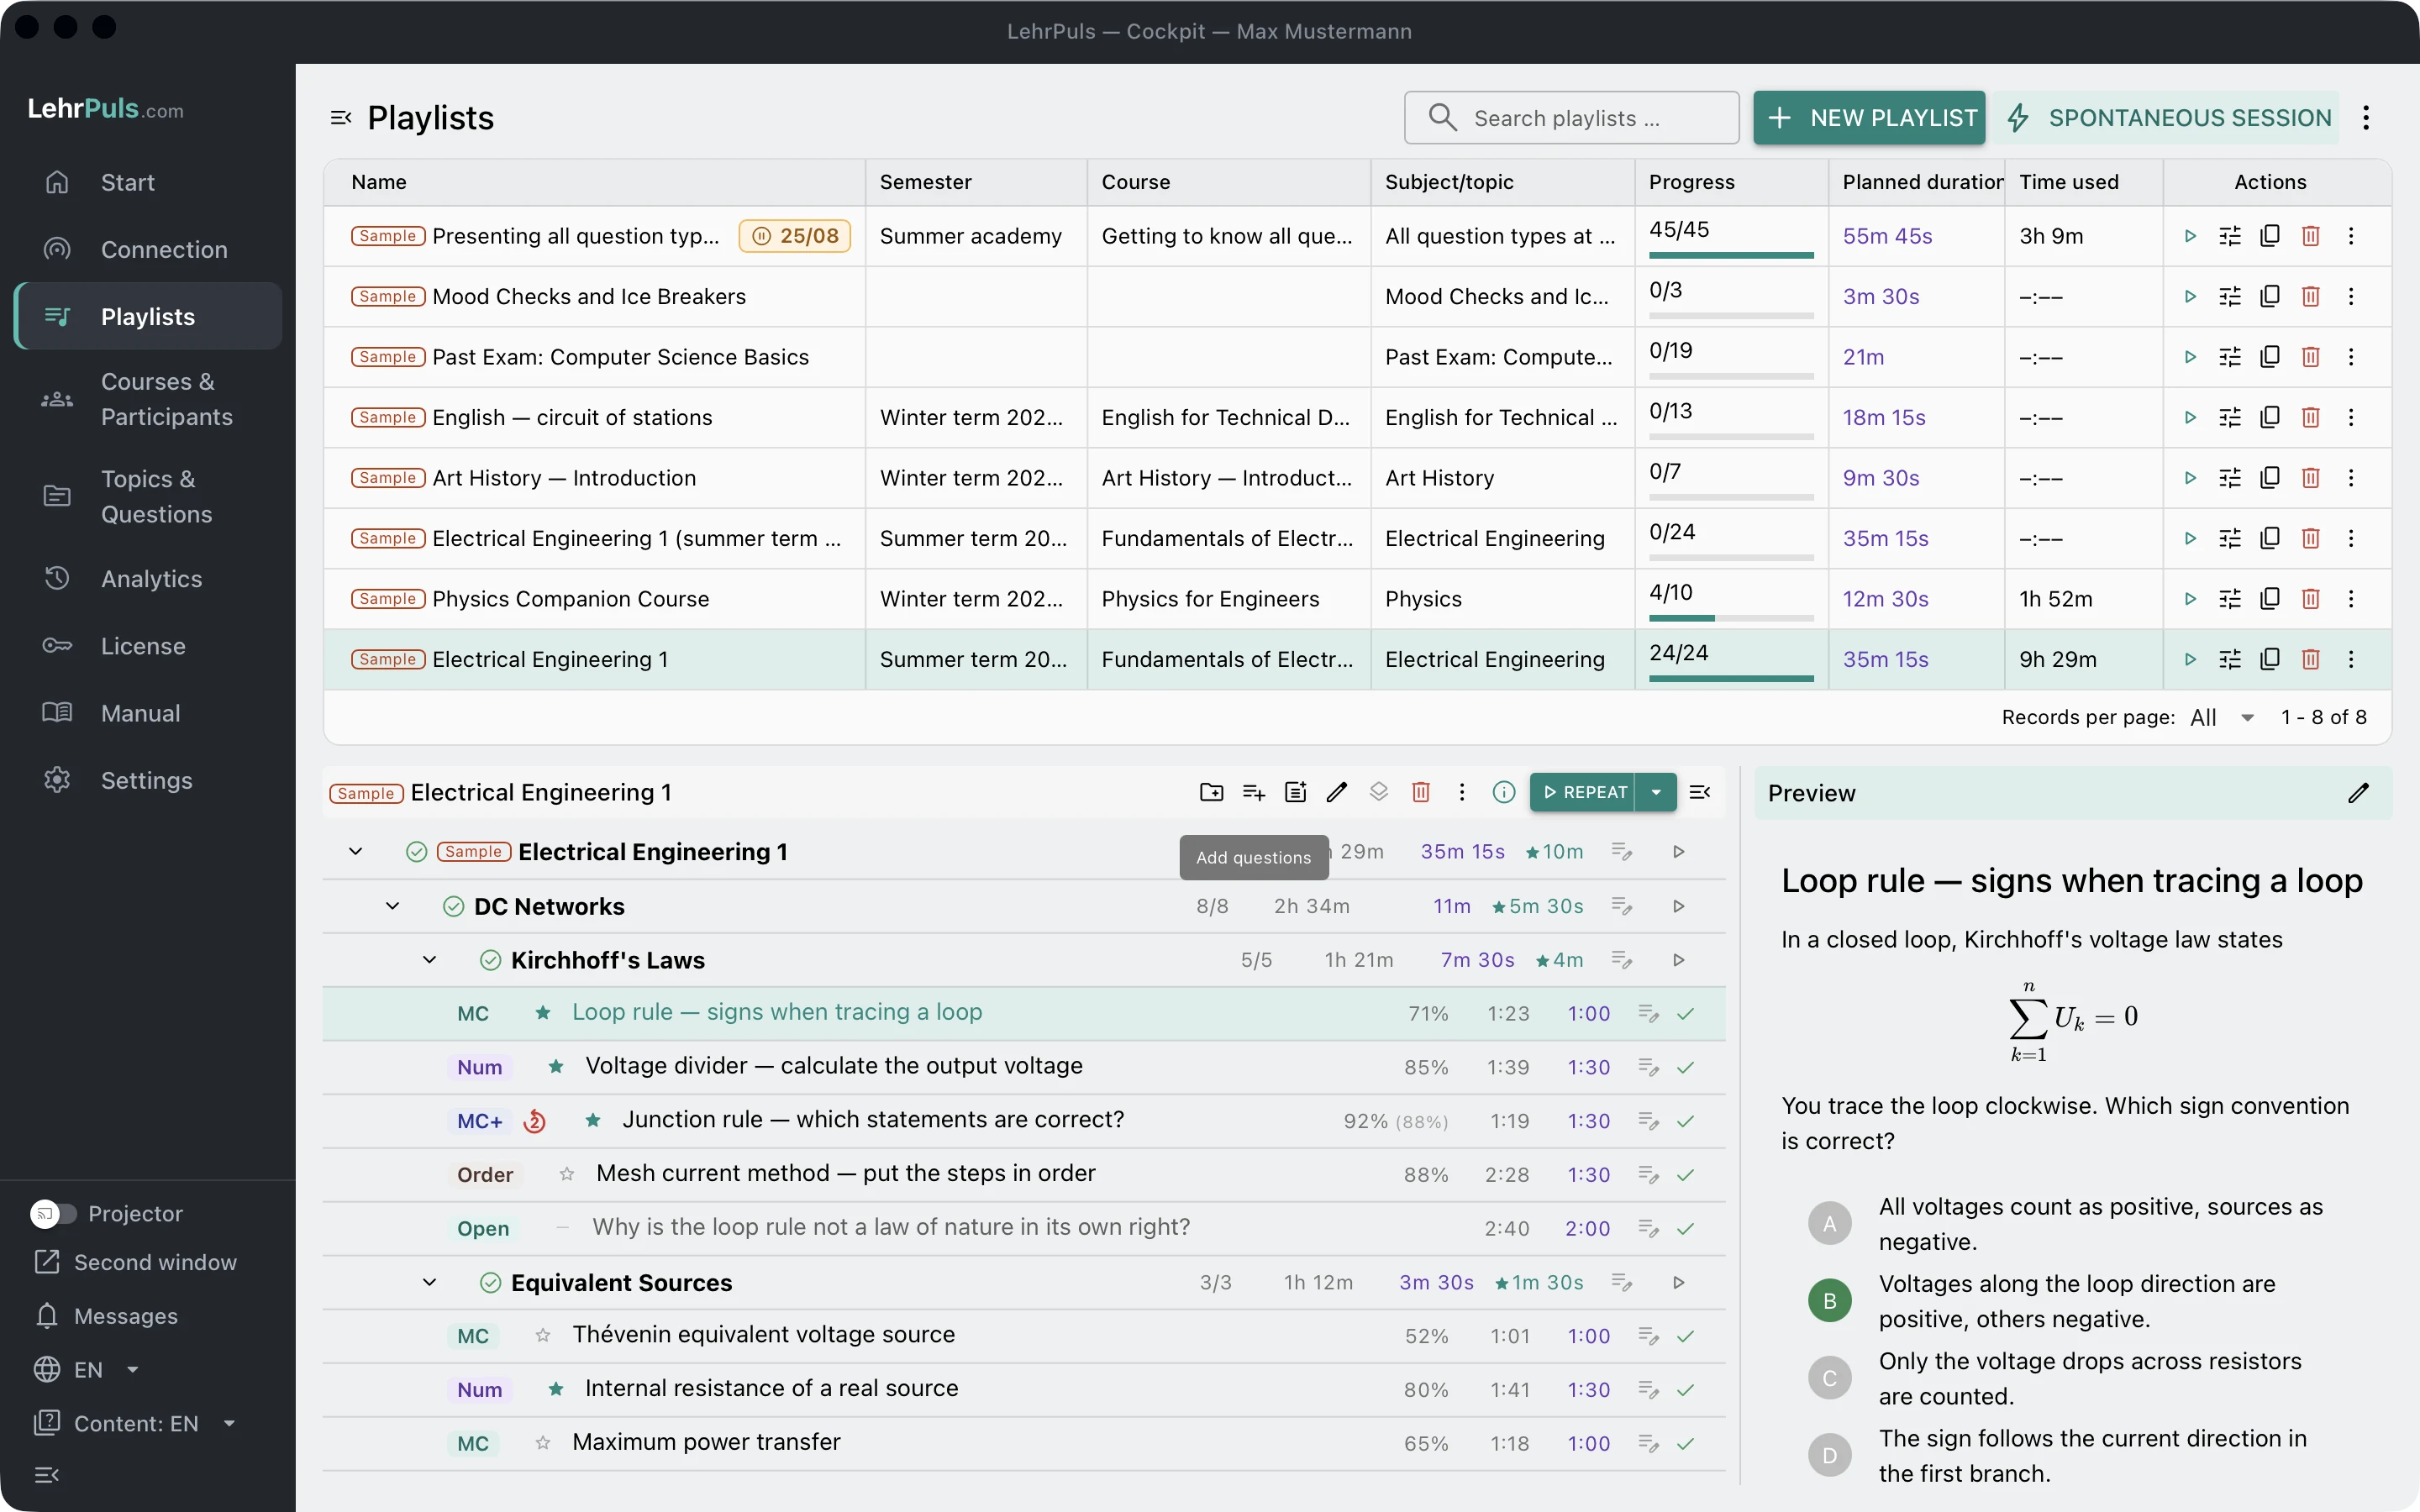The width and height of the screenshot is (2420, 1512).
Task: Click the add folder icon in playlist toolbar
Action: 1211,792
